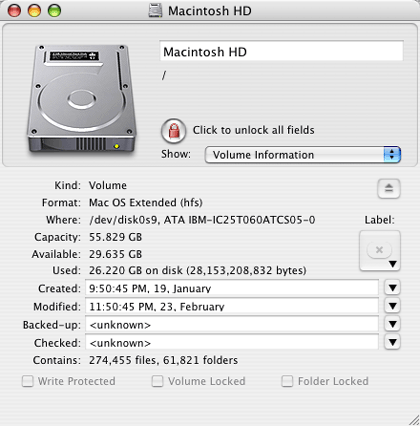Click the Modified date field
420x426 pixels.
click(232, 306)
